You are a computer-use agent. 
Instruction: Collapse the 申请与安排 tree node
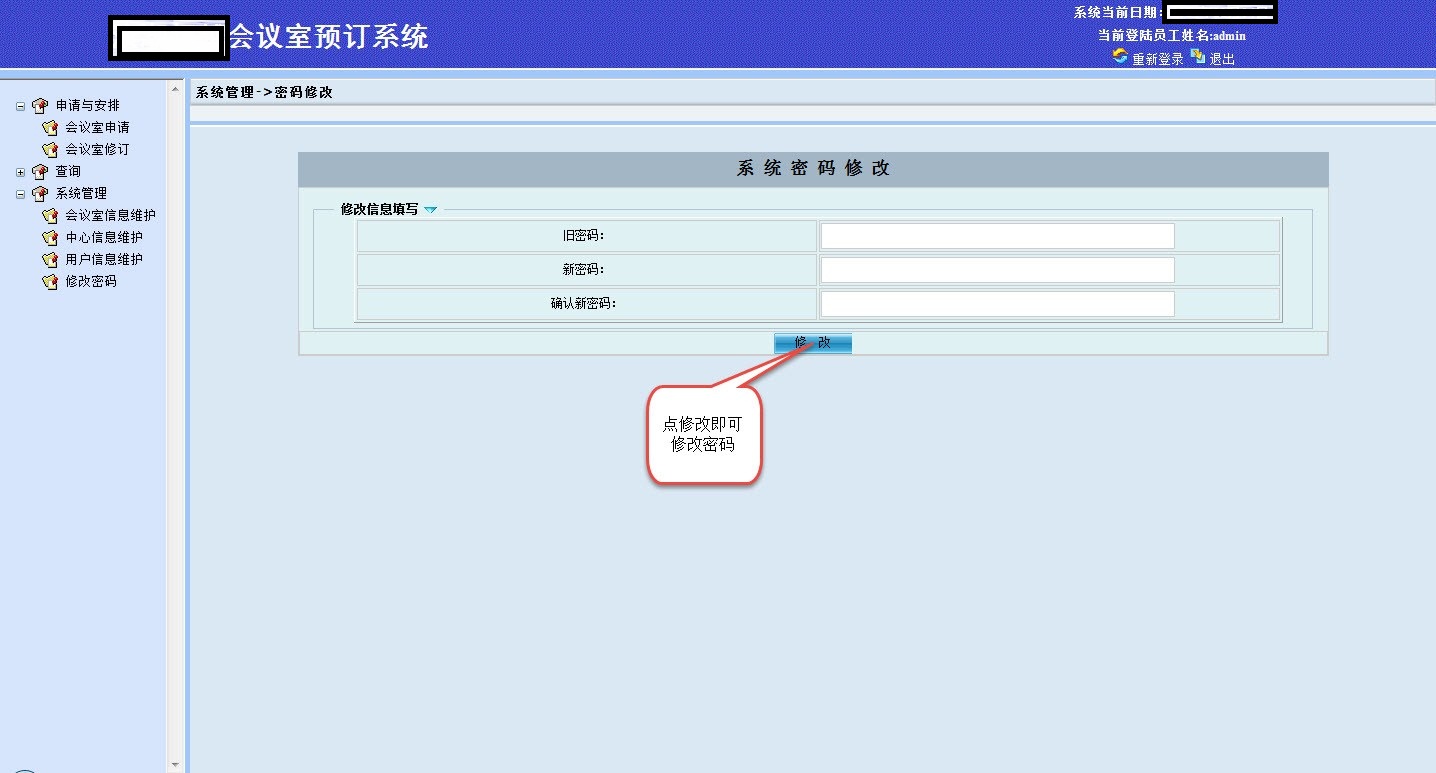[x=21, y=106]
